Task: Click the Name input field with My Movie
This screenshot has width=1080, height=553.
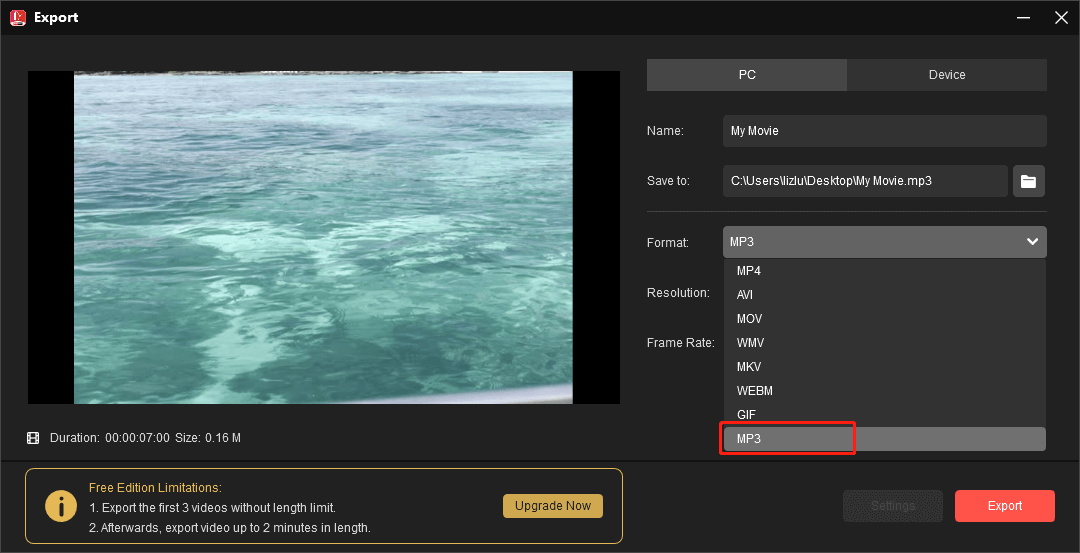Action: [884, 131]
